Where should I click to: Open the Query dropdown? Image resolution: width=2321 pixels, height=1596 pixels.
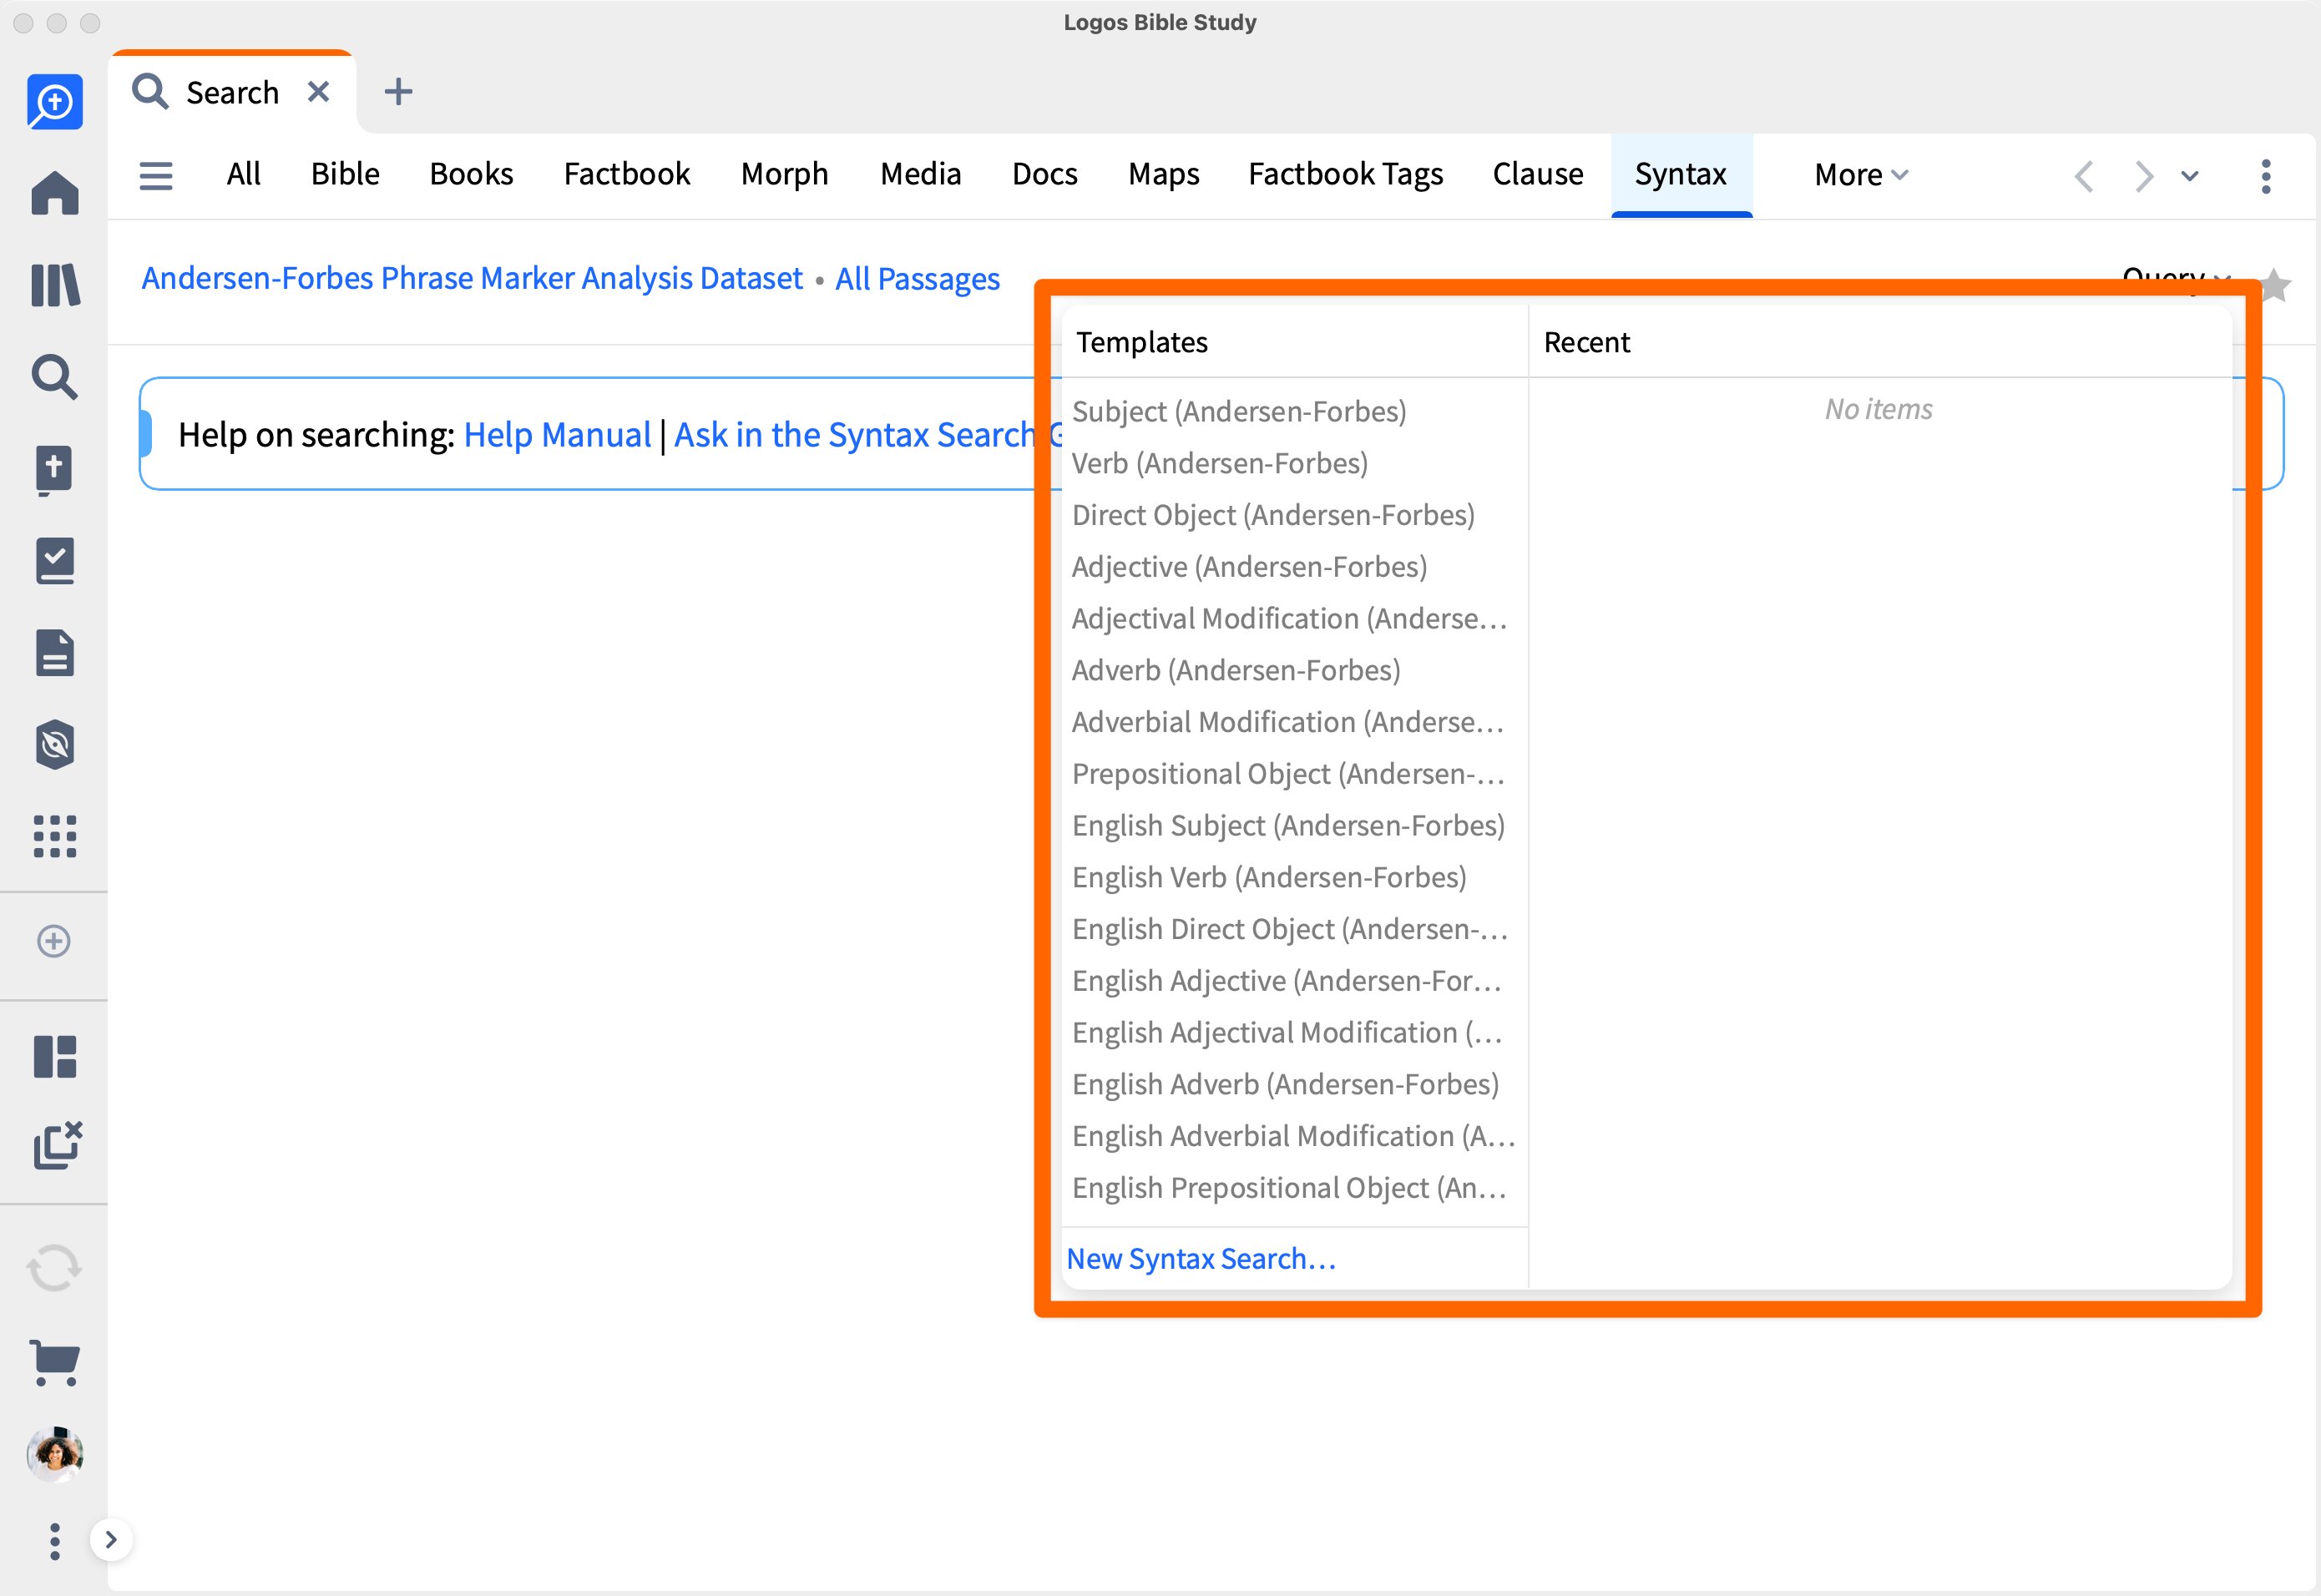coord(2176,278)
